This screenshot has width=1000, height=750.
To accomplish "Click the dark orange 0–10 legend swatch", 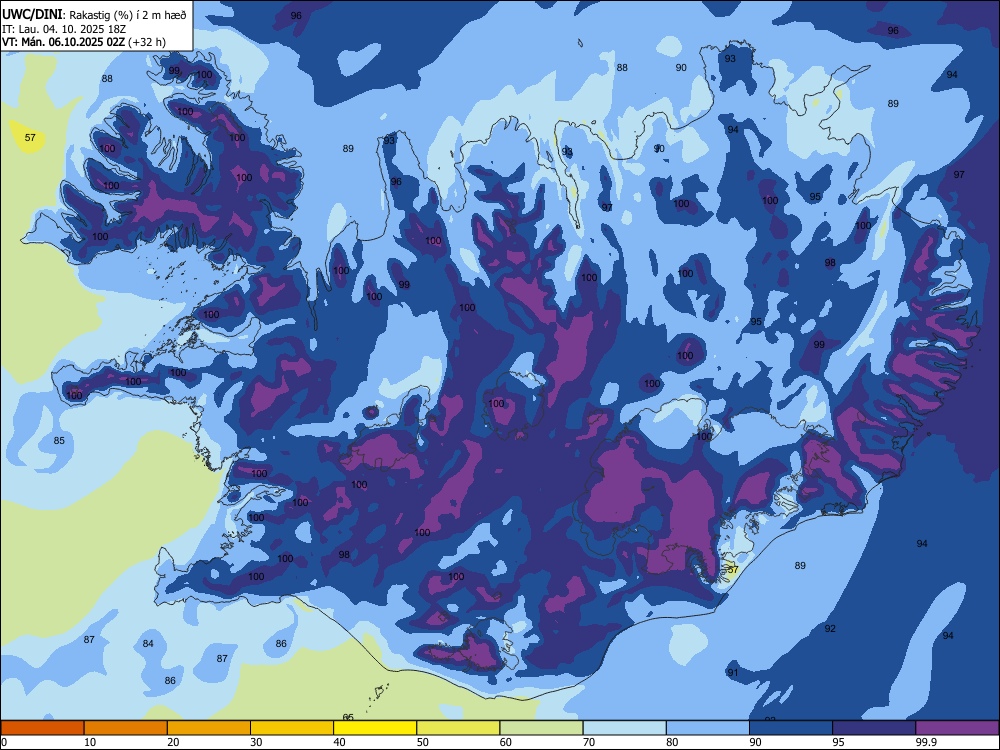I will [x=42, y=728].
